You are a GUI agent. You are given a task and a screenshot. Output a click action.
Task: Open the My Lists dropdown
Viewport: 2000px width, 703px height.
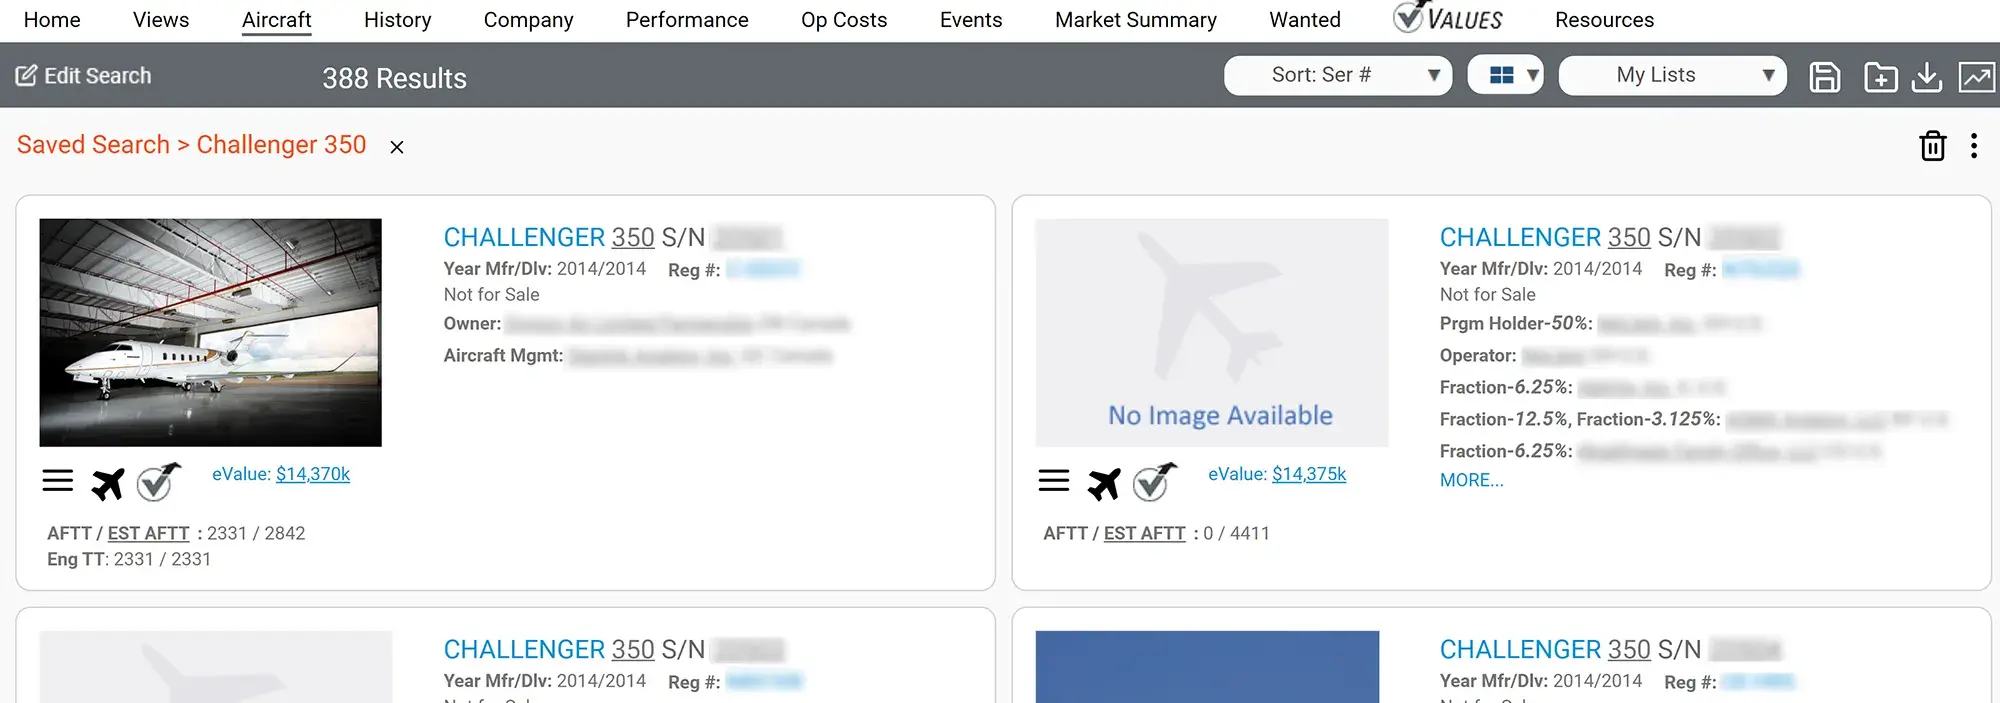pos(1672,75)
